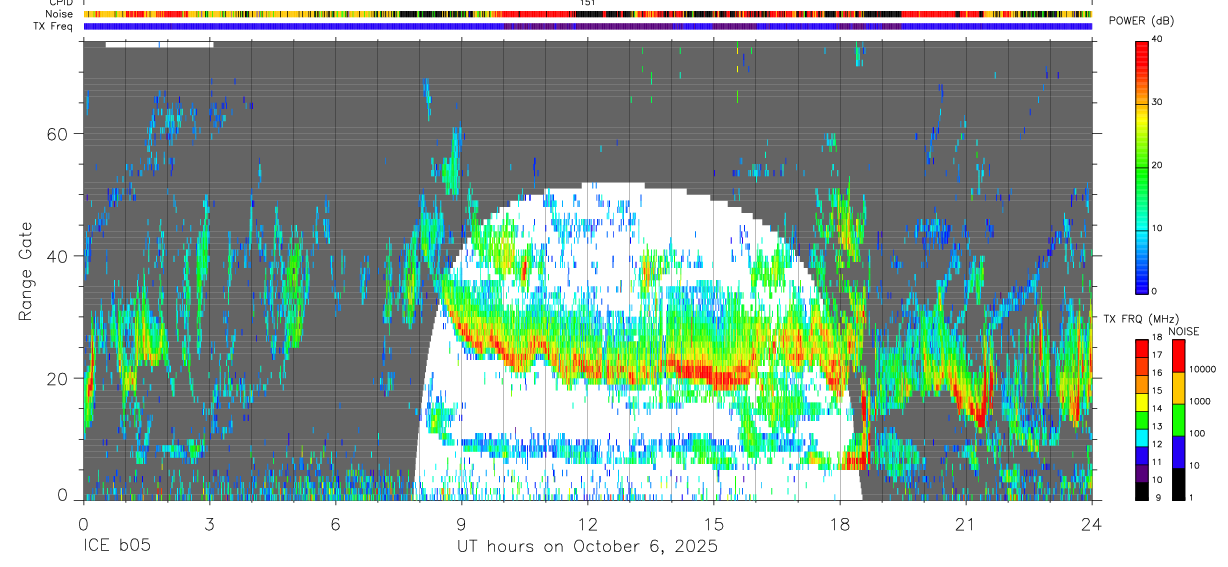Click the '1' tick on the NOISE legend
Screen dimensions: 1228x567
click(1191, 497)
